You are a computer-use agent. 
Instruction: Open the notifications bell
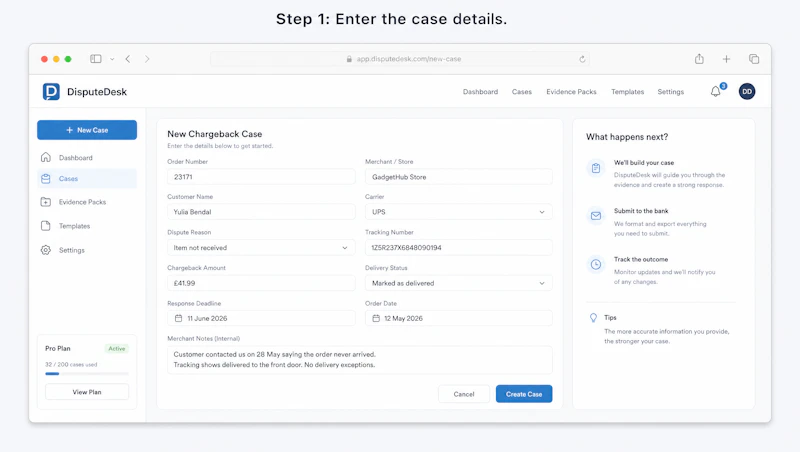[716, 92]
